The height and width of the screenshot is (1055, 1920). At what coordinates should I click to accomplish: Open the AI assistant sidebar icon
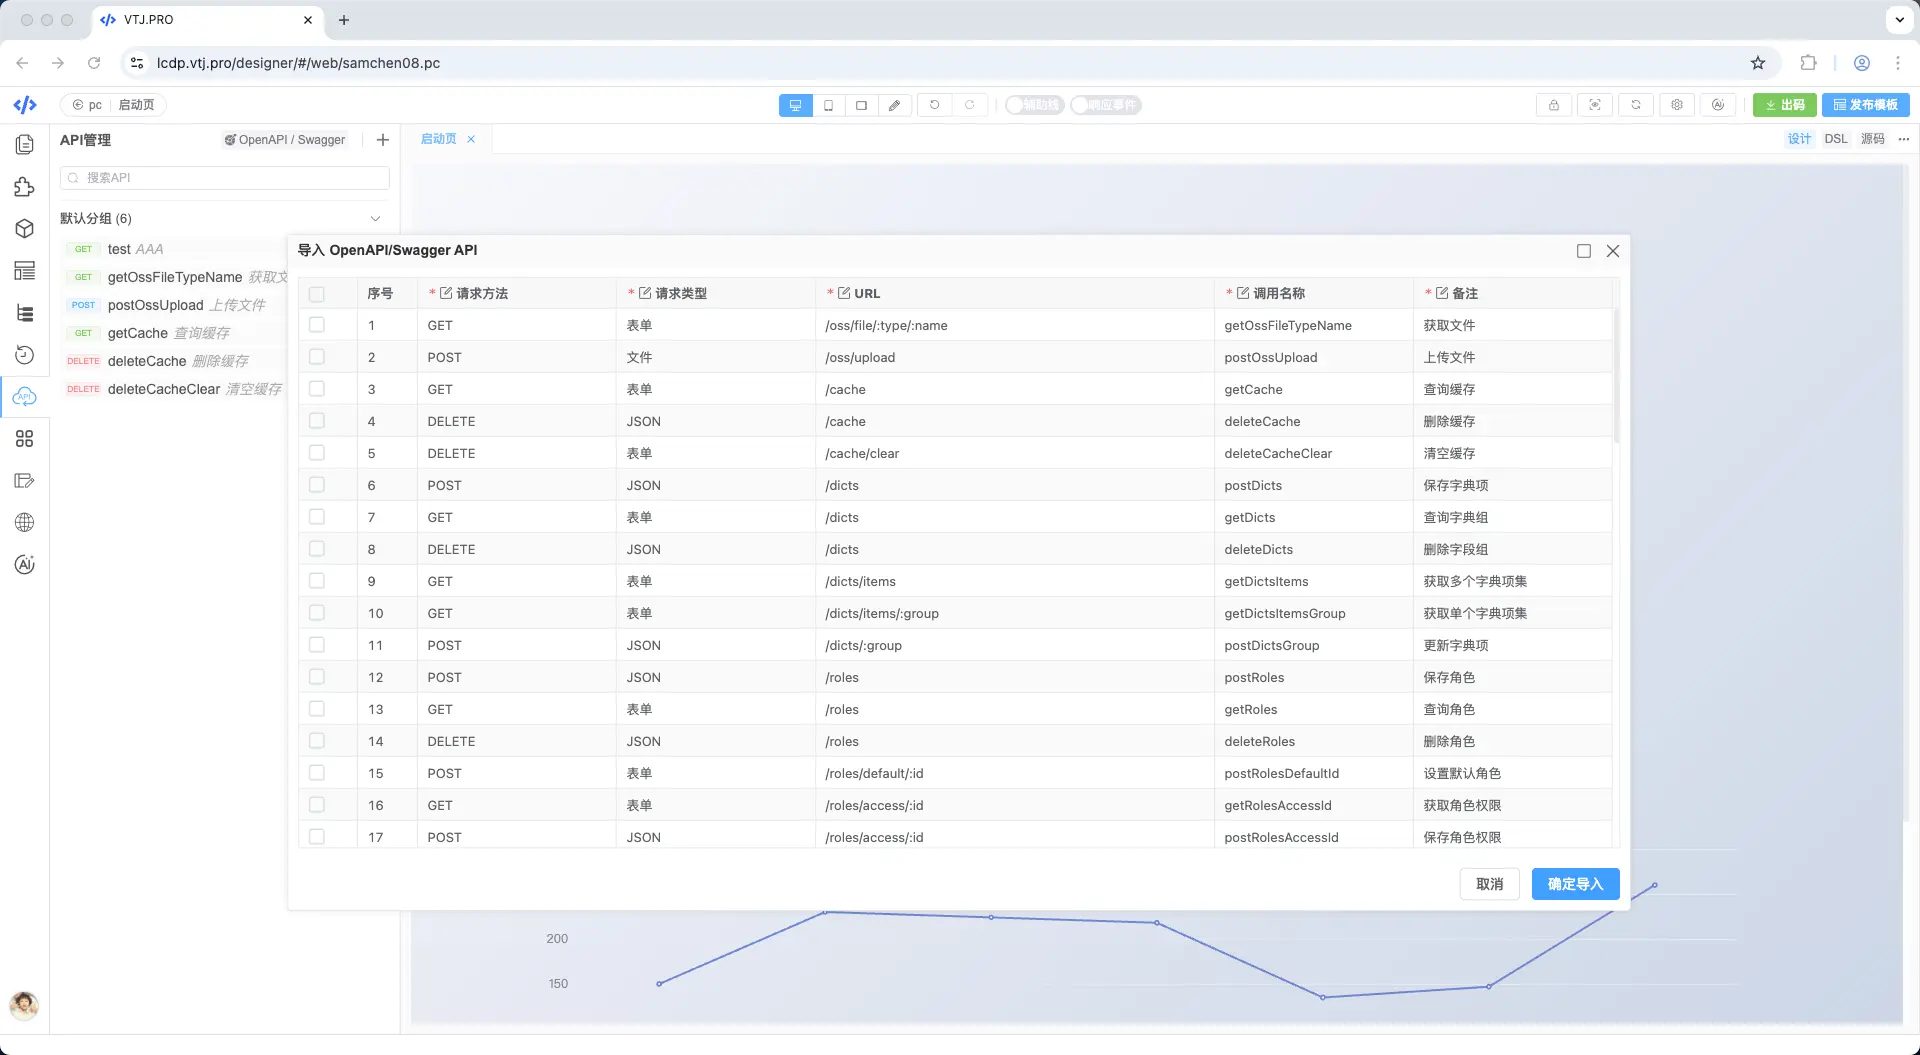tap(25, 565)
